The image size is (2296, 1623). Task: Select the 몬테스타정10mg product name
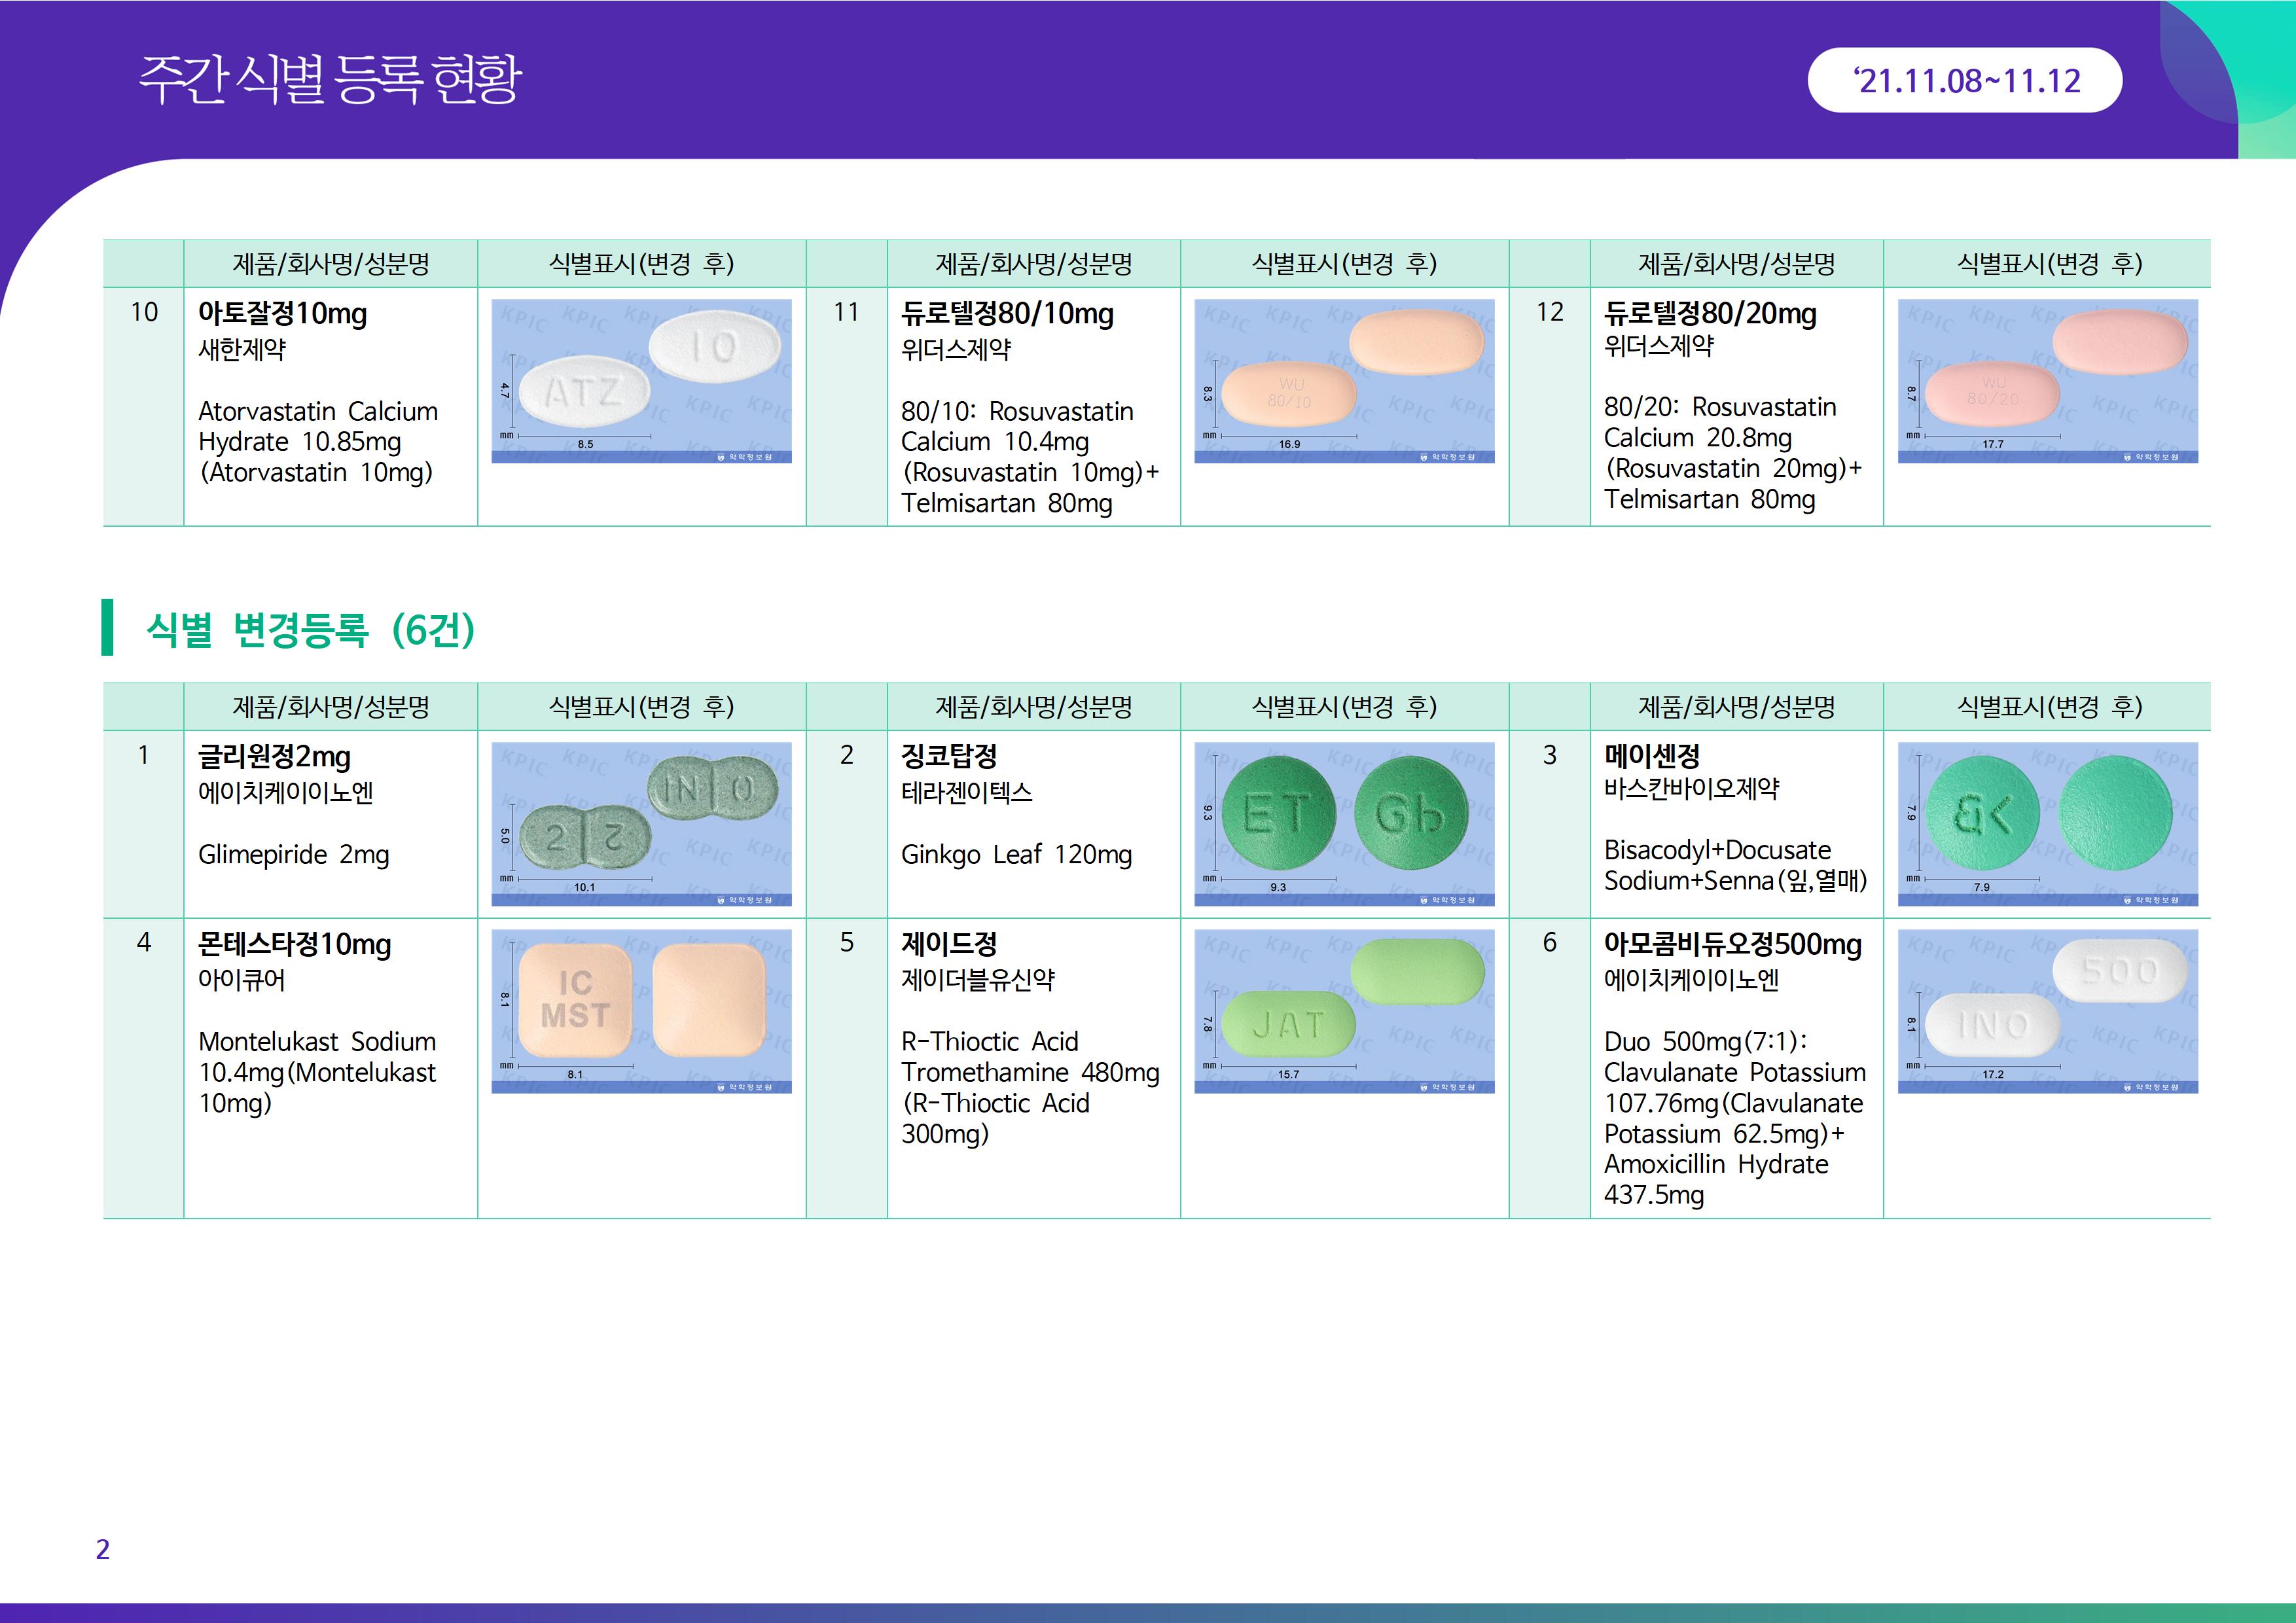pyautogui.click(x=294, y=944)
